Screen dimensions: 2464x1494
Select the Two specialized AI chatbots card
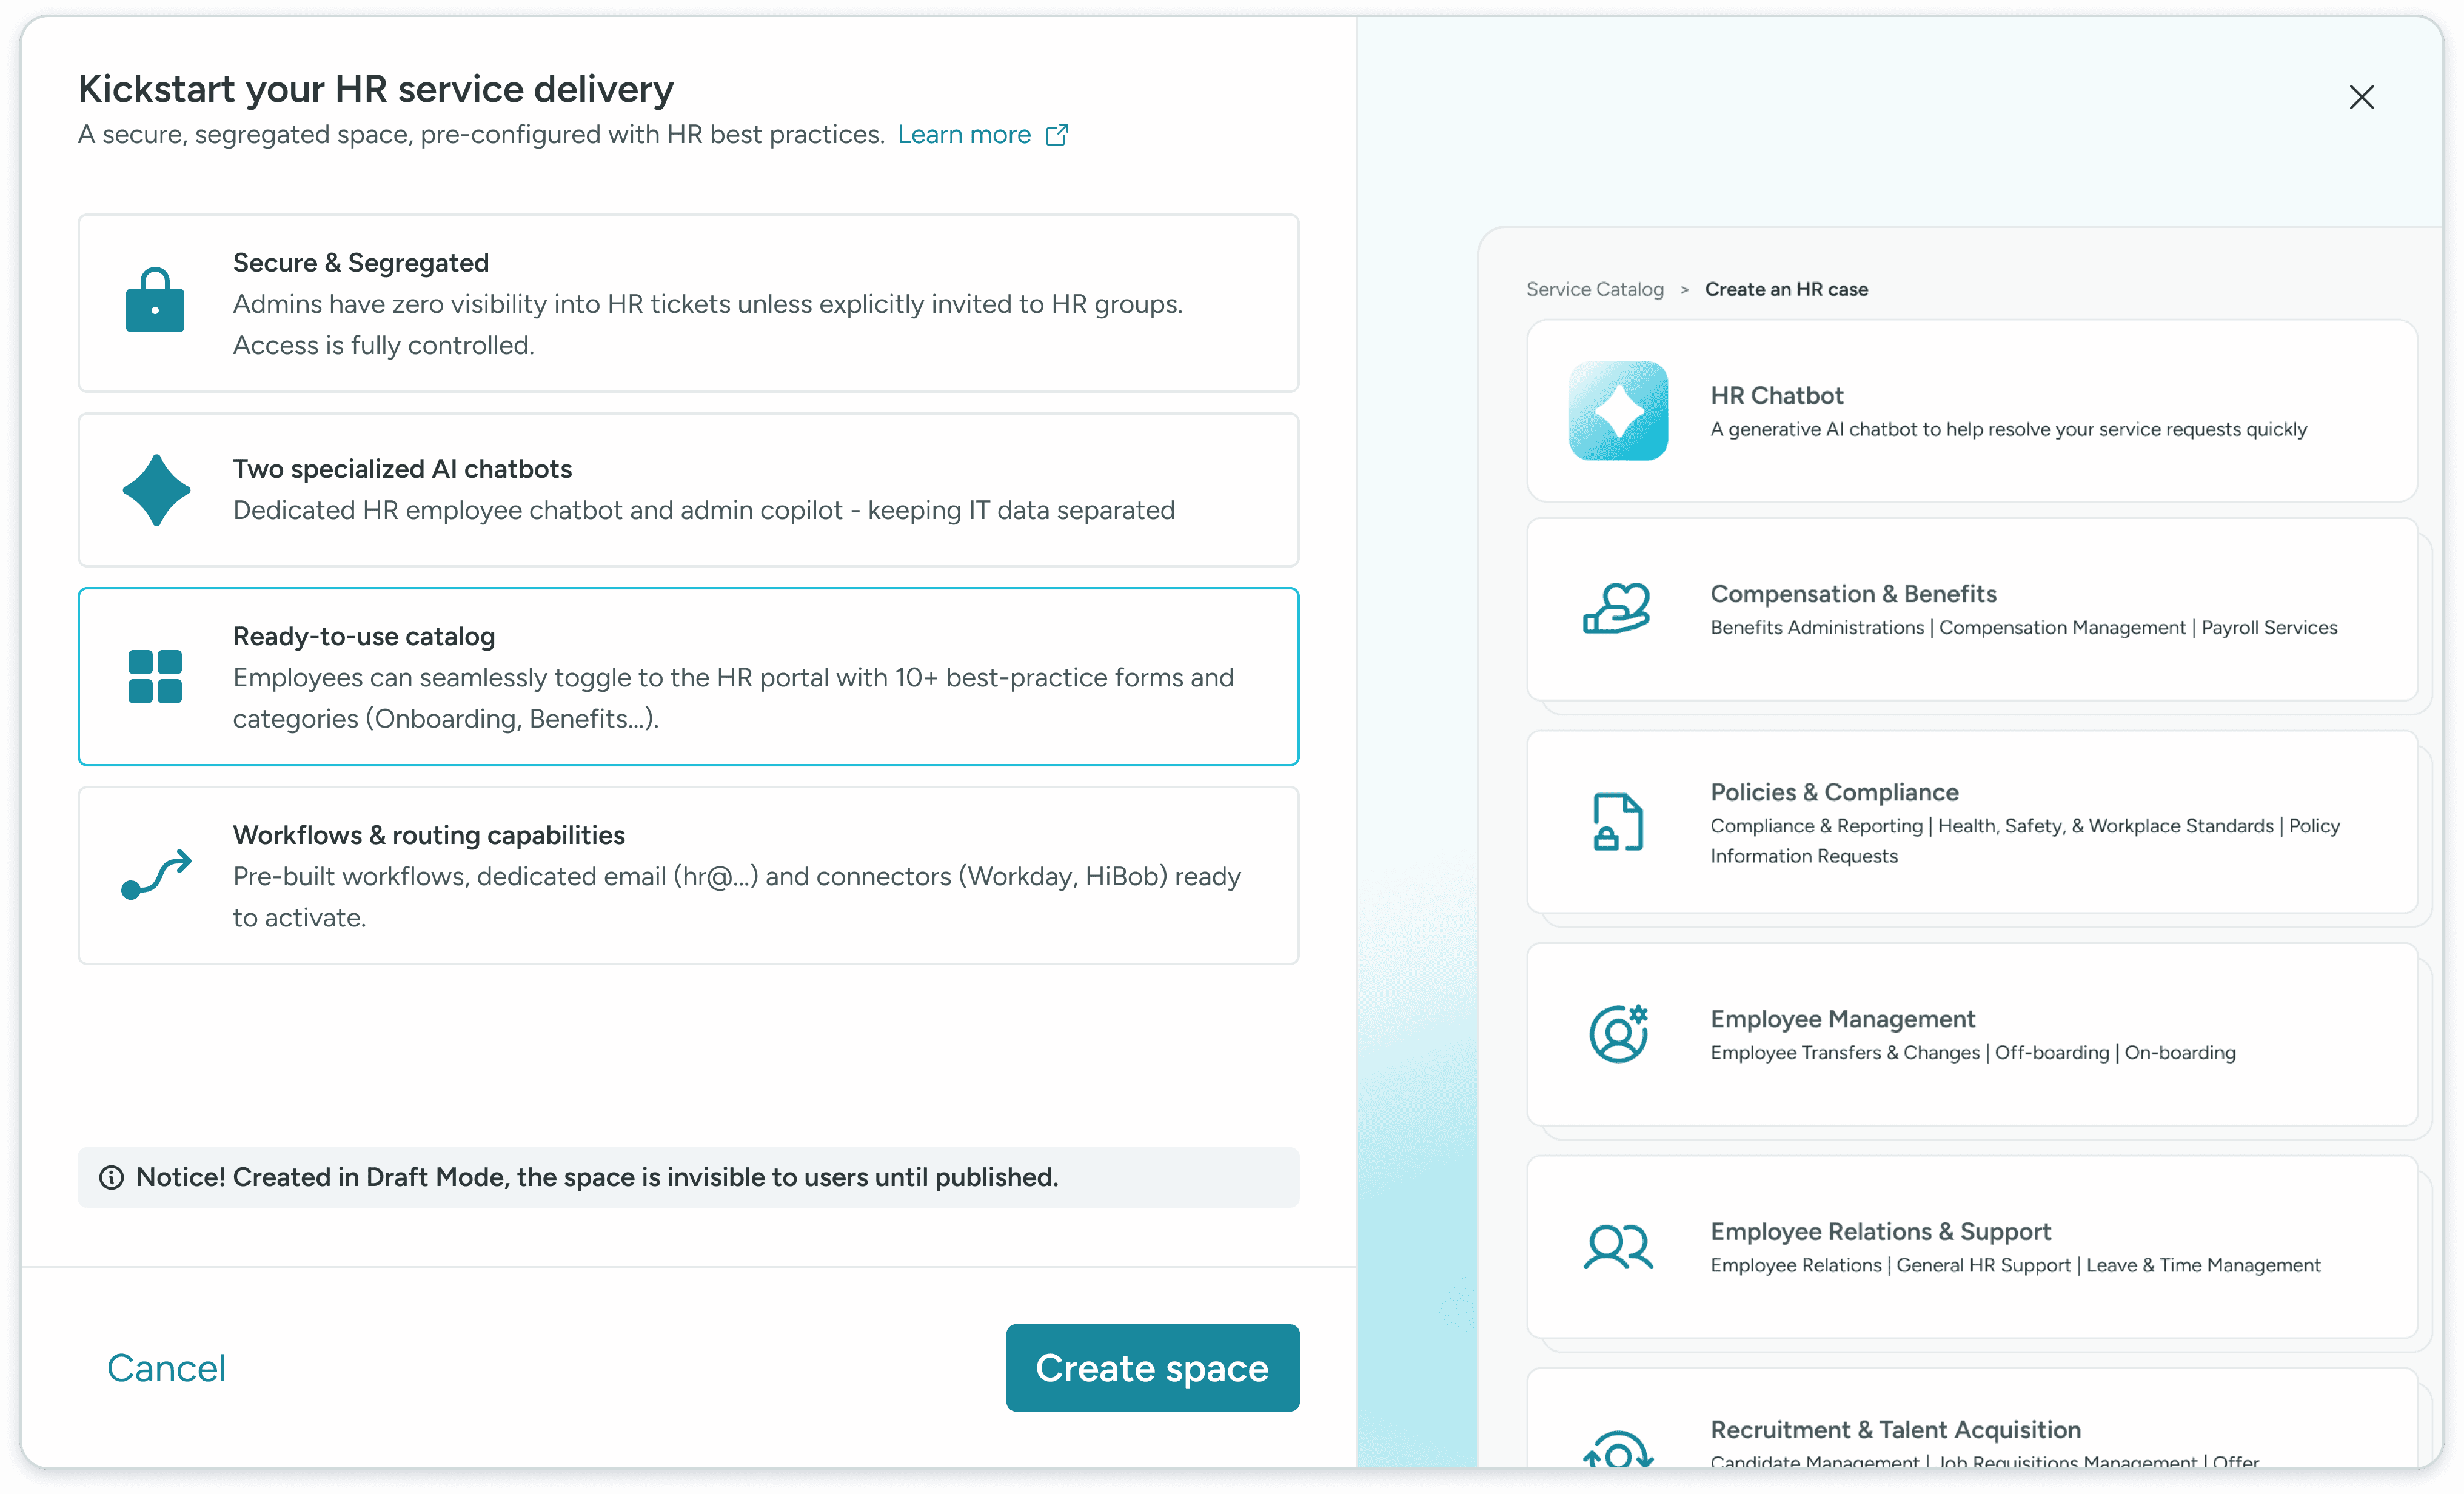pos(688,490)
